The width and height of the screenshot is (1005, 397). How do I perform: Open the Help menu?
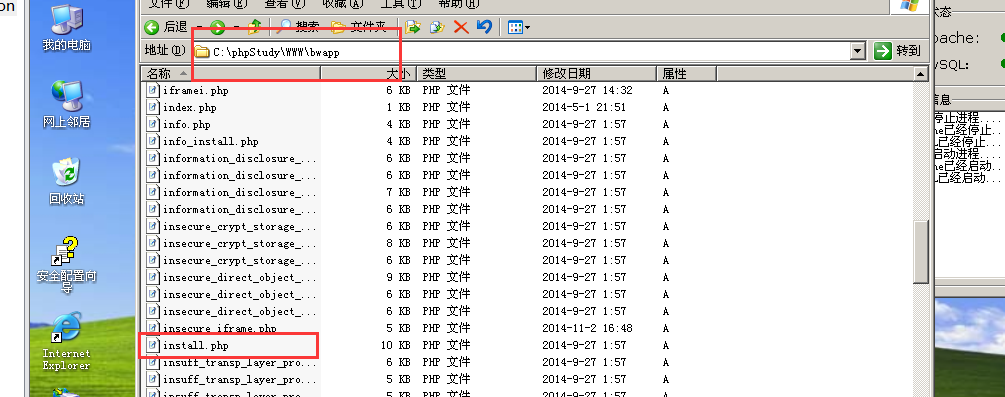(x=458, y=3)
